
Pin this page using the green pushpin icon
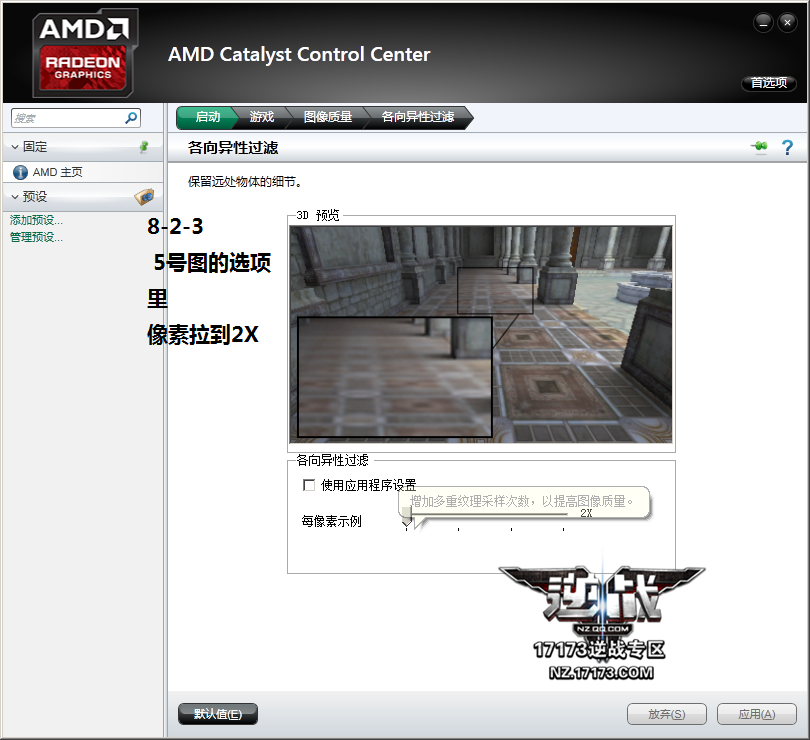pos(759,147)
